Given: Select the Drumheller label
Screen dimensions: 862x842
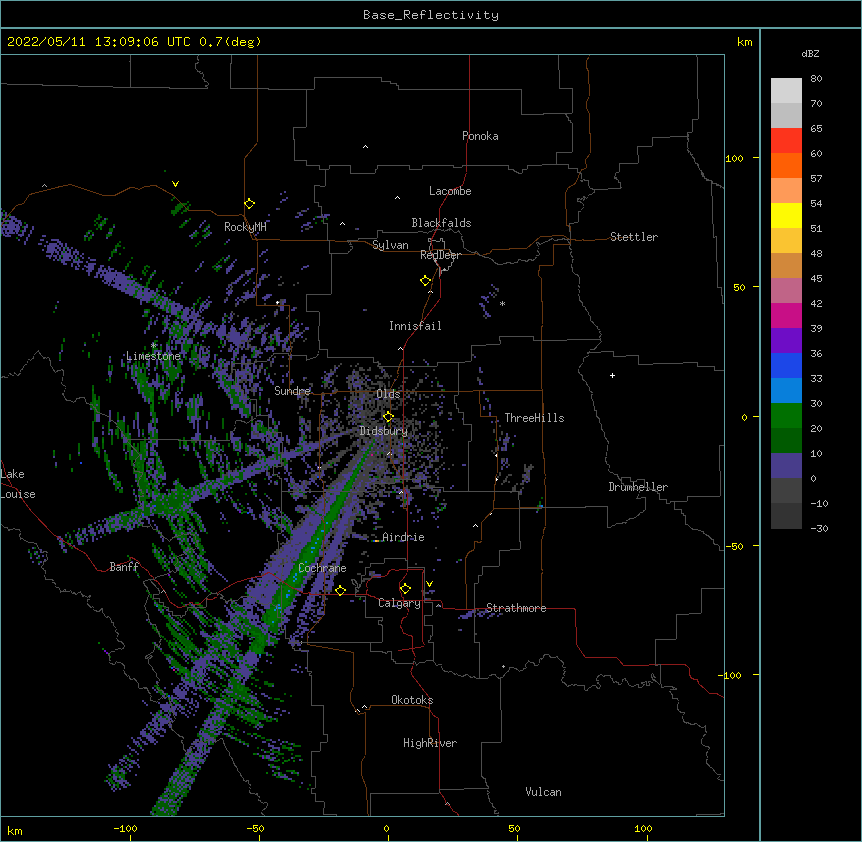Looking at the screenshot, I should [x=638, y=487].
